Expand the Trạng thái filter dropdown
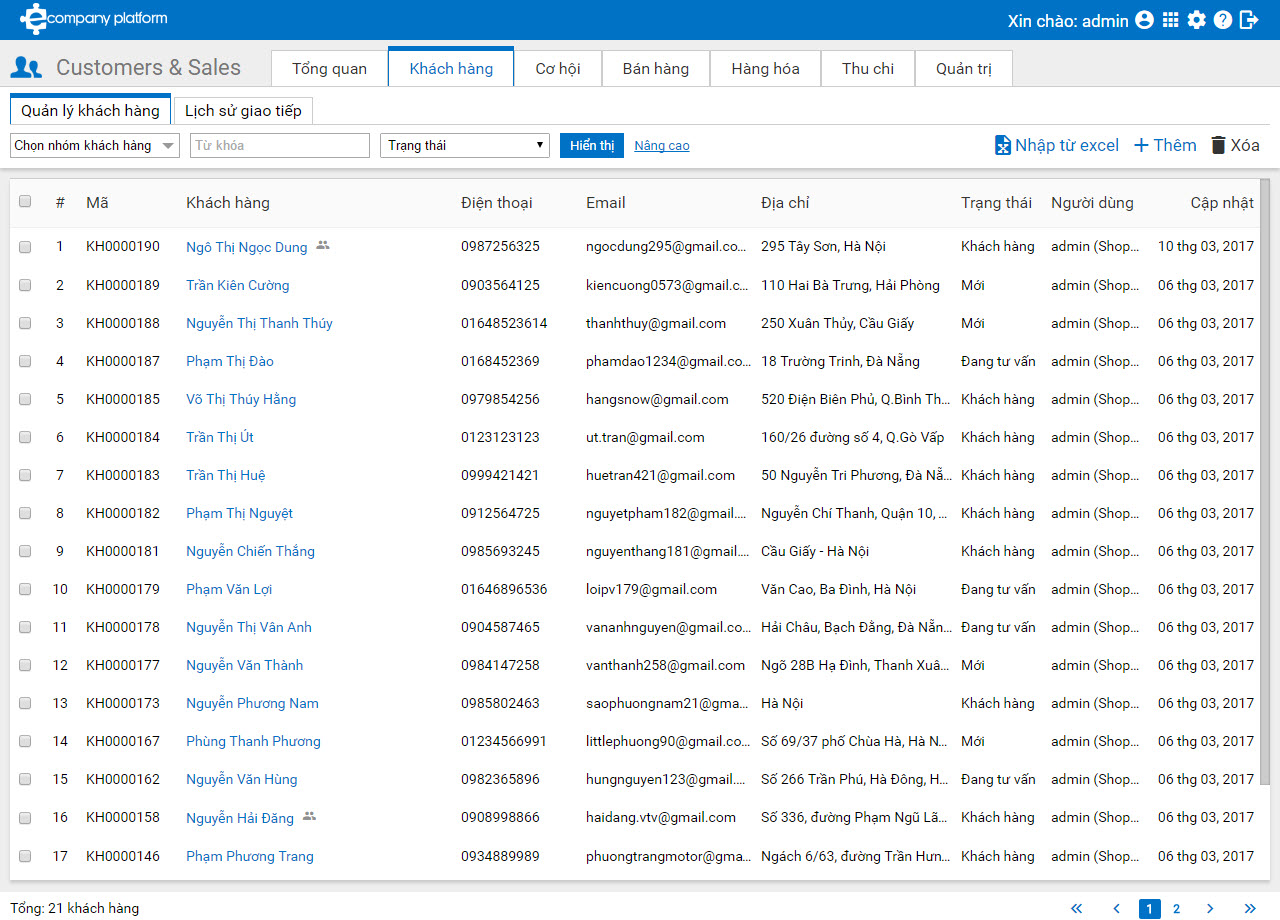This screenshot has width=1280, height=920. click(x=465, y=145)
